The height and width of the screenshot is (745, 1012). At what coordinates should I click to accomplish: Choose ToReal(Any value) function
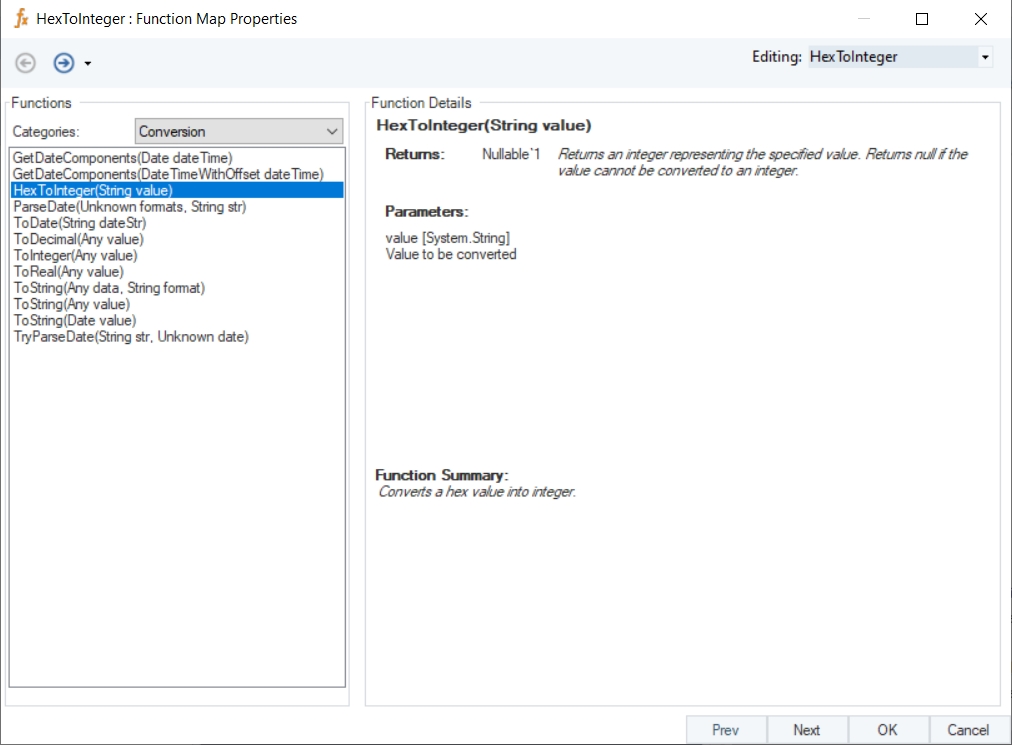[x=68, y=272]
